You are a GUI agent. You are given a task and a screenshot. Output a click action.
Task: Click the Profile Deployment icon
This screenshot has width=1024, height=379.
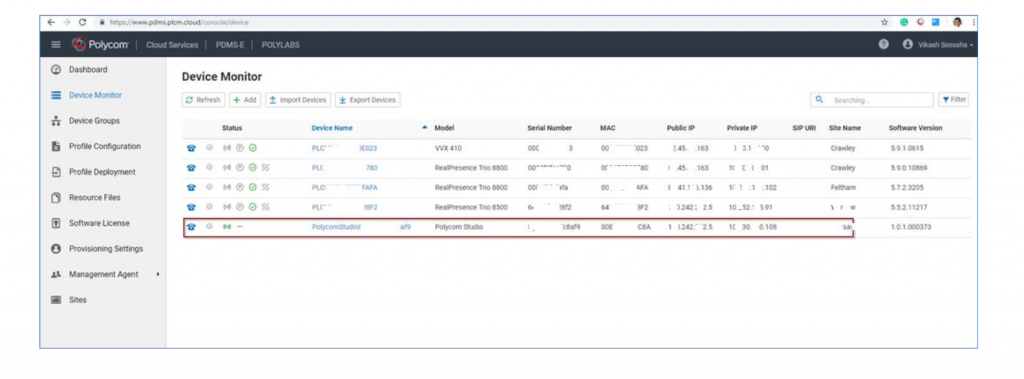click(x=56, y=172)
